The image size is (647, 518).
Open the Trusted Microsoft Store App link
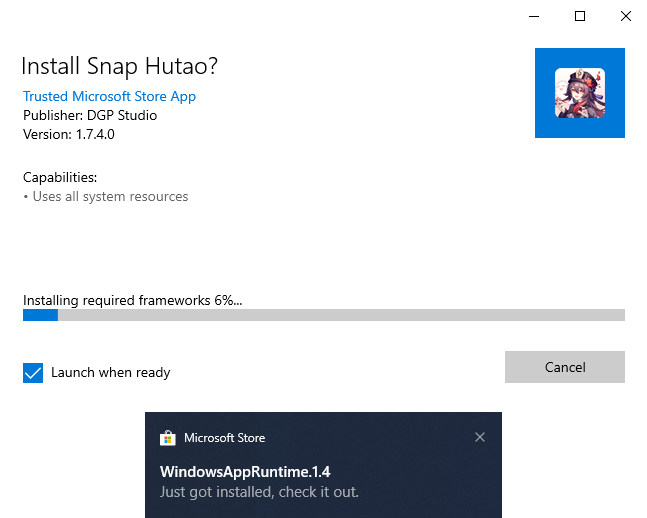109,97
